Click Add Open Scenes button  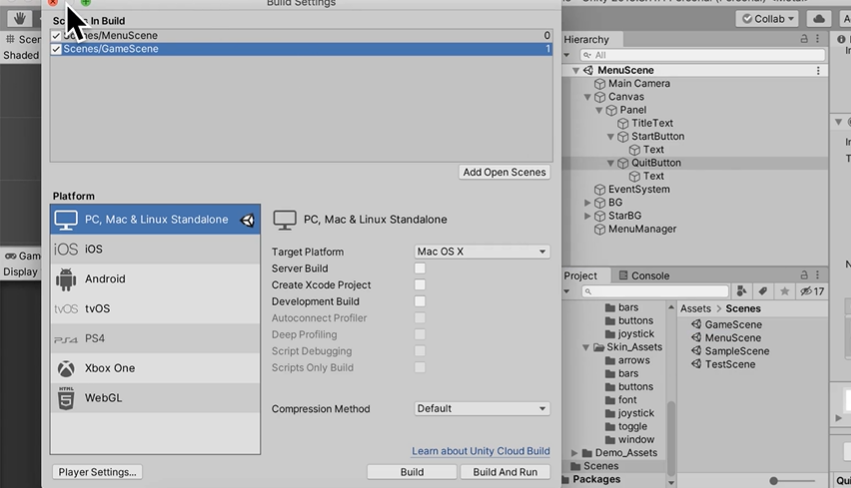(x=504, y=173)
